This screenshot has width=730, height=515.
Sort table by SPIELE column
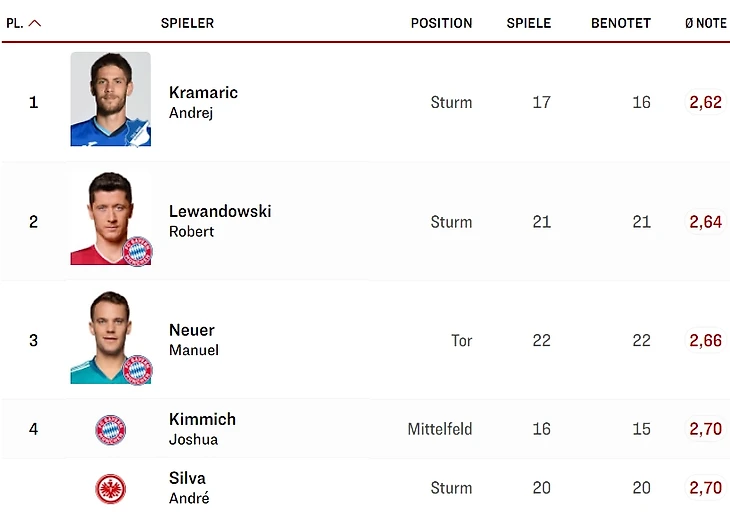[528, 23]
